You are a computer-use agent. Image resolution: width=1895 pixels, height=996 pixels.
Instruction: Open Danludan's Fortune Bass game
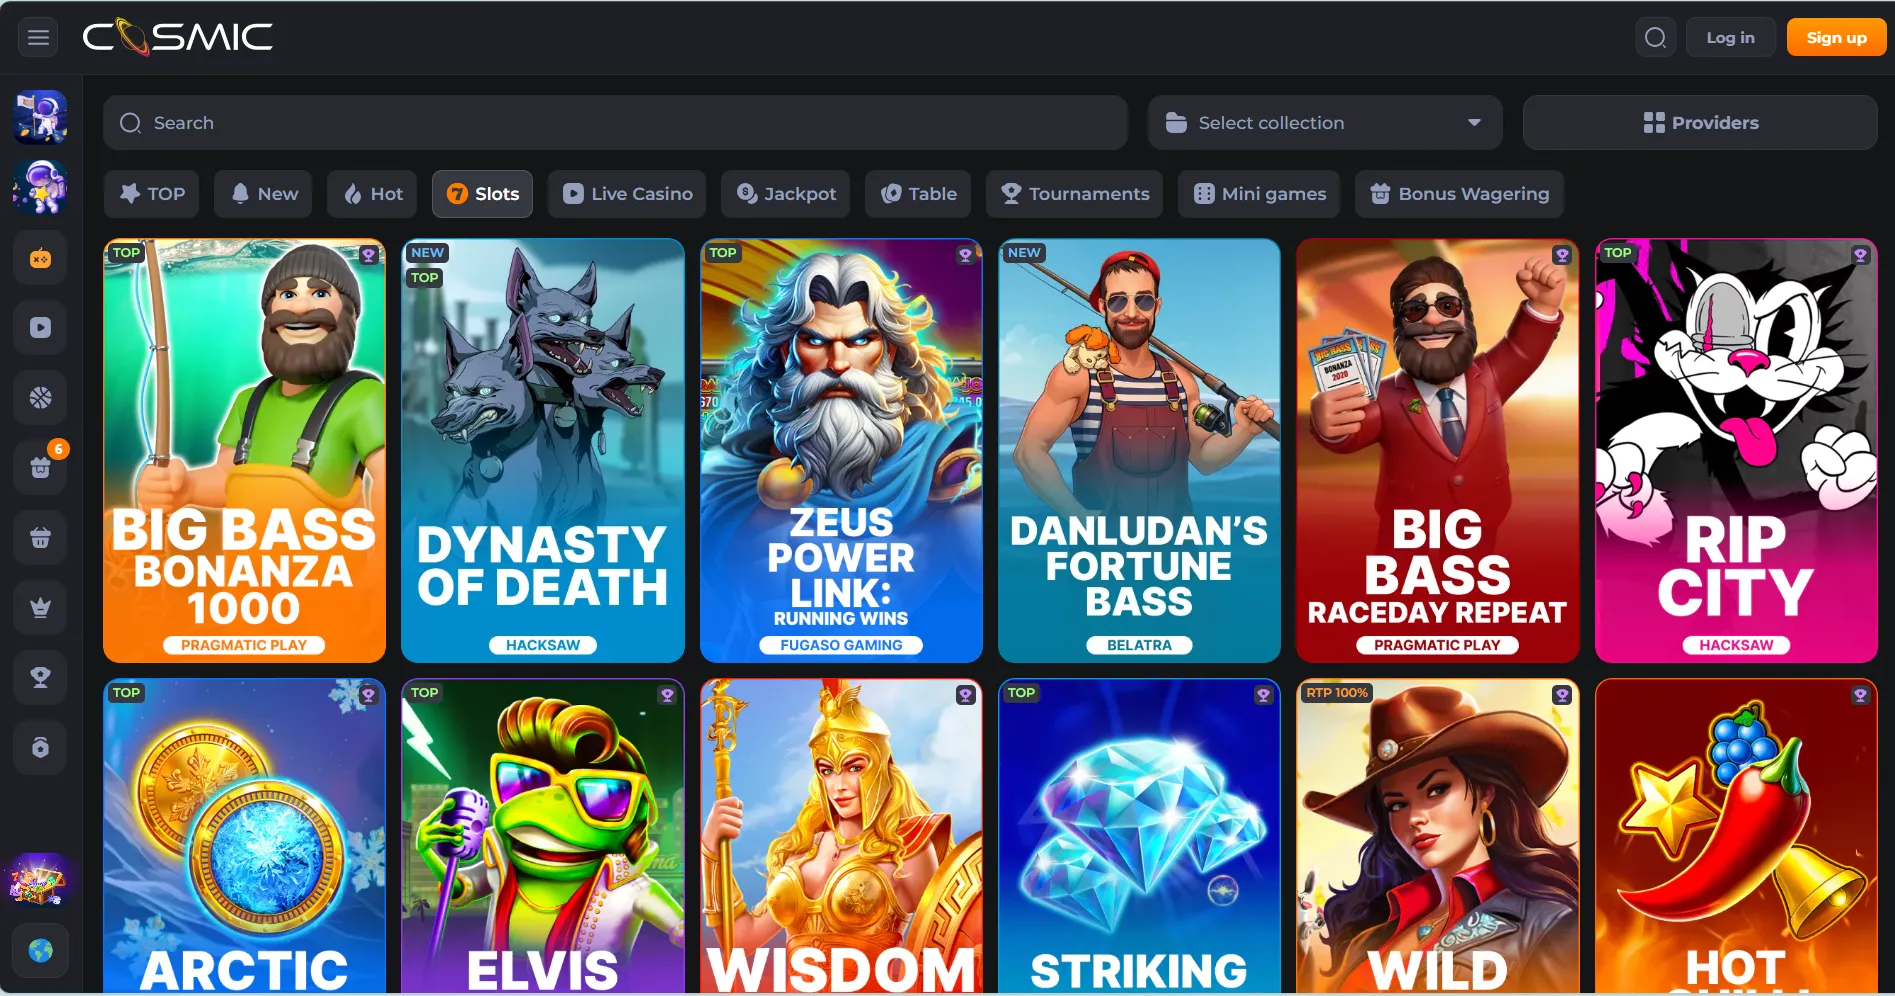(x=1139, y=450)
